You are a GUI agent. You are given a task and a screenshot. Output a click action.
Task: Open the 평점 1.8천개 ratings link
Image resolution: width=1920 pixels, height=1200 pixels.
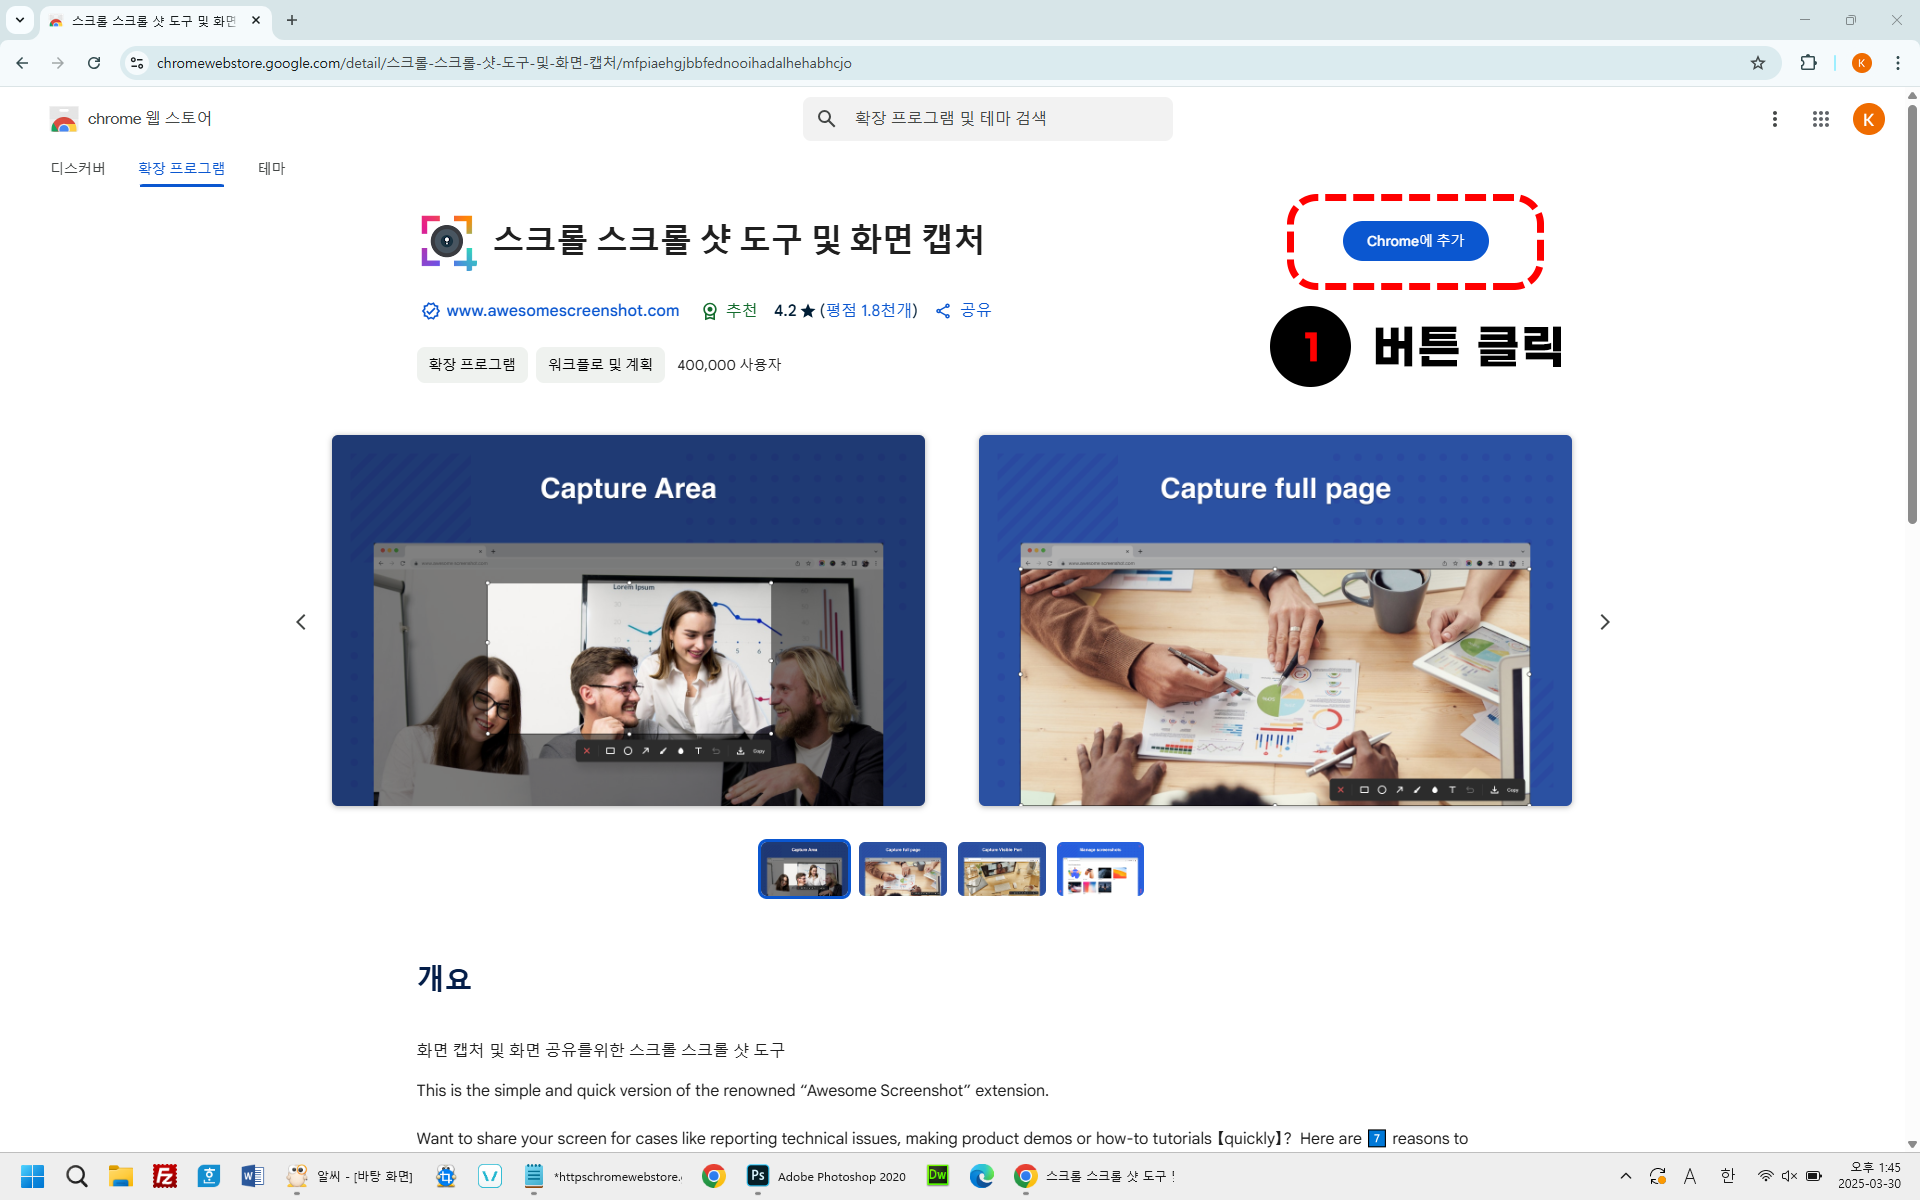tap(869, 311)
